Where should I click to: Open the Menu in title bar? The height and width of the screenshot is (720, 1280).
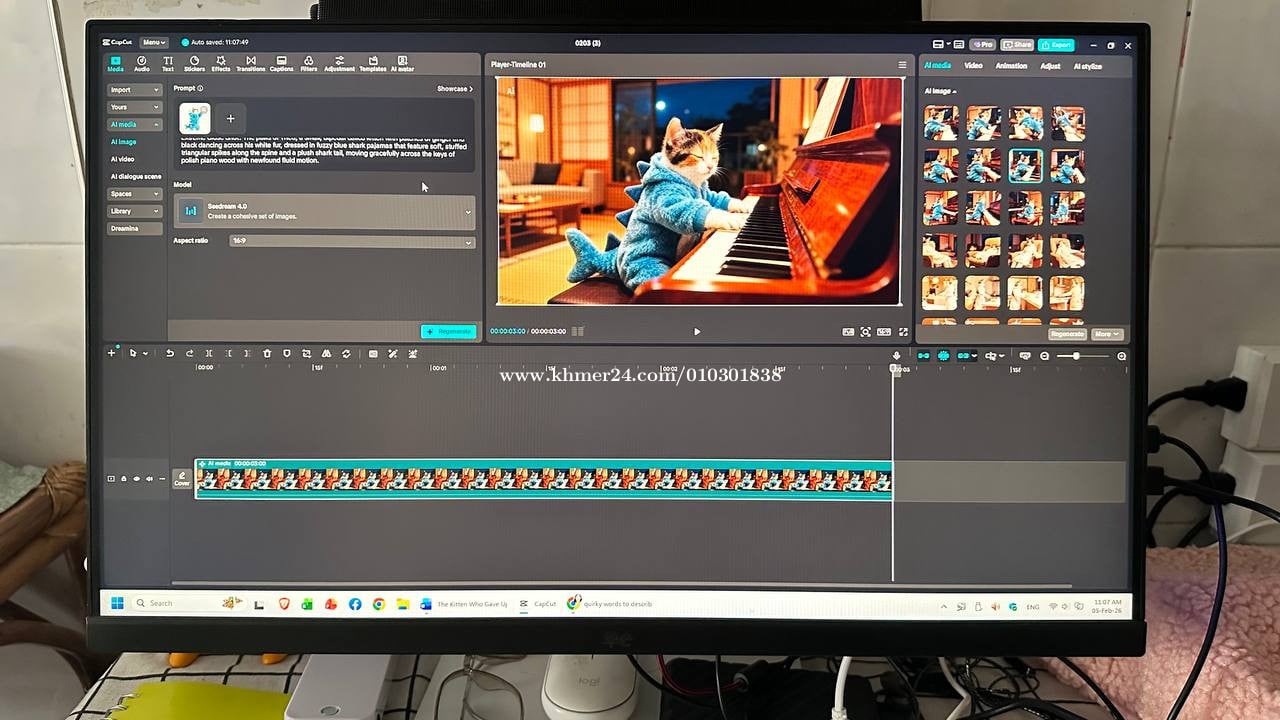pyautogui.click(x=154, y=42)
